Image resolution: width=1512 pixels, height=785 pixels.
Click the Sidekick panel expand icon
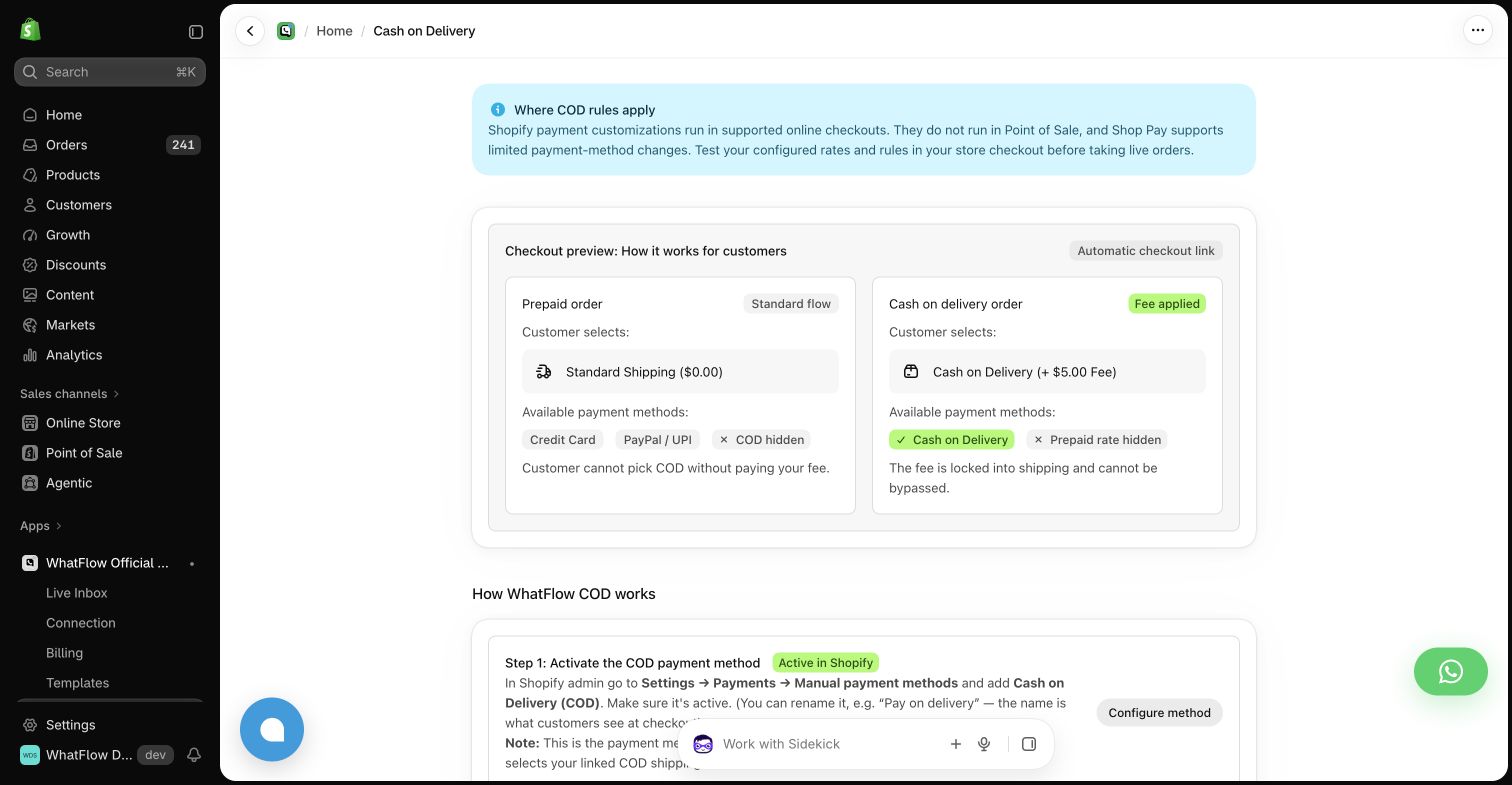point(1029,744)
